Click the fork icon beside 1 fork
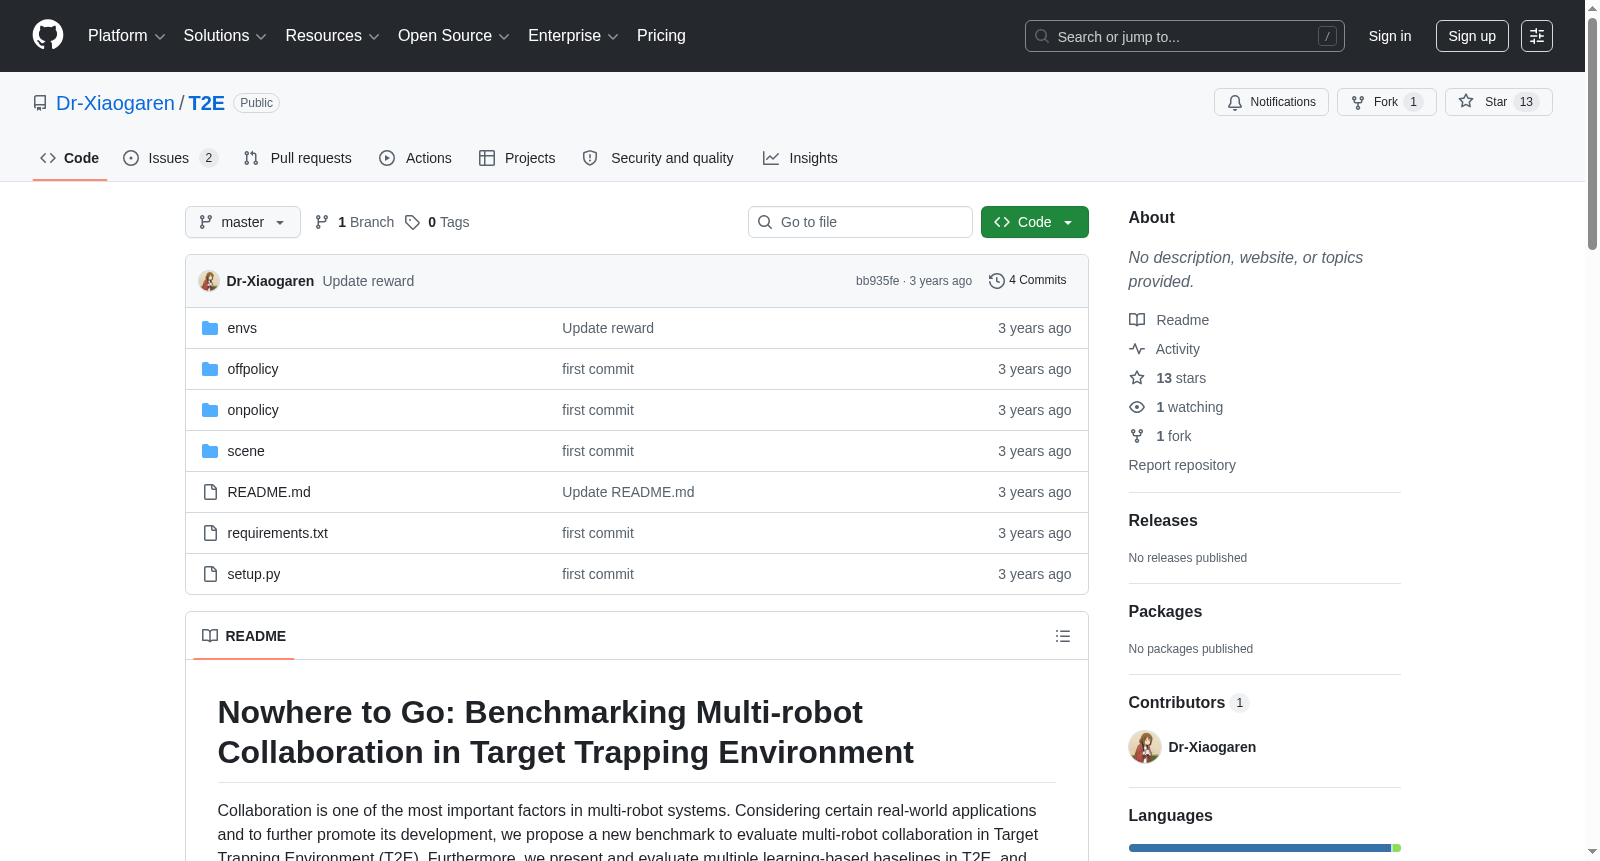This screenshot has width=1600, height=861. [x=1137, y=436]
